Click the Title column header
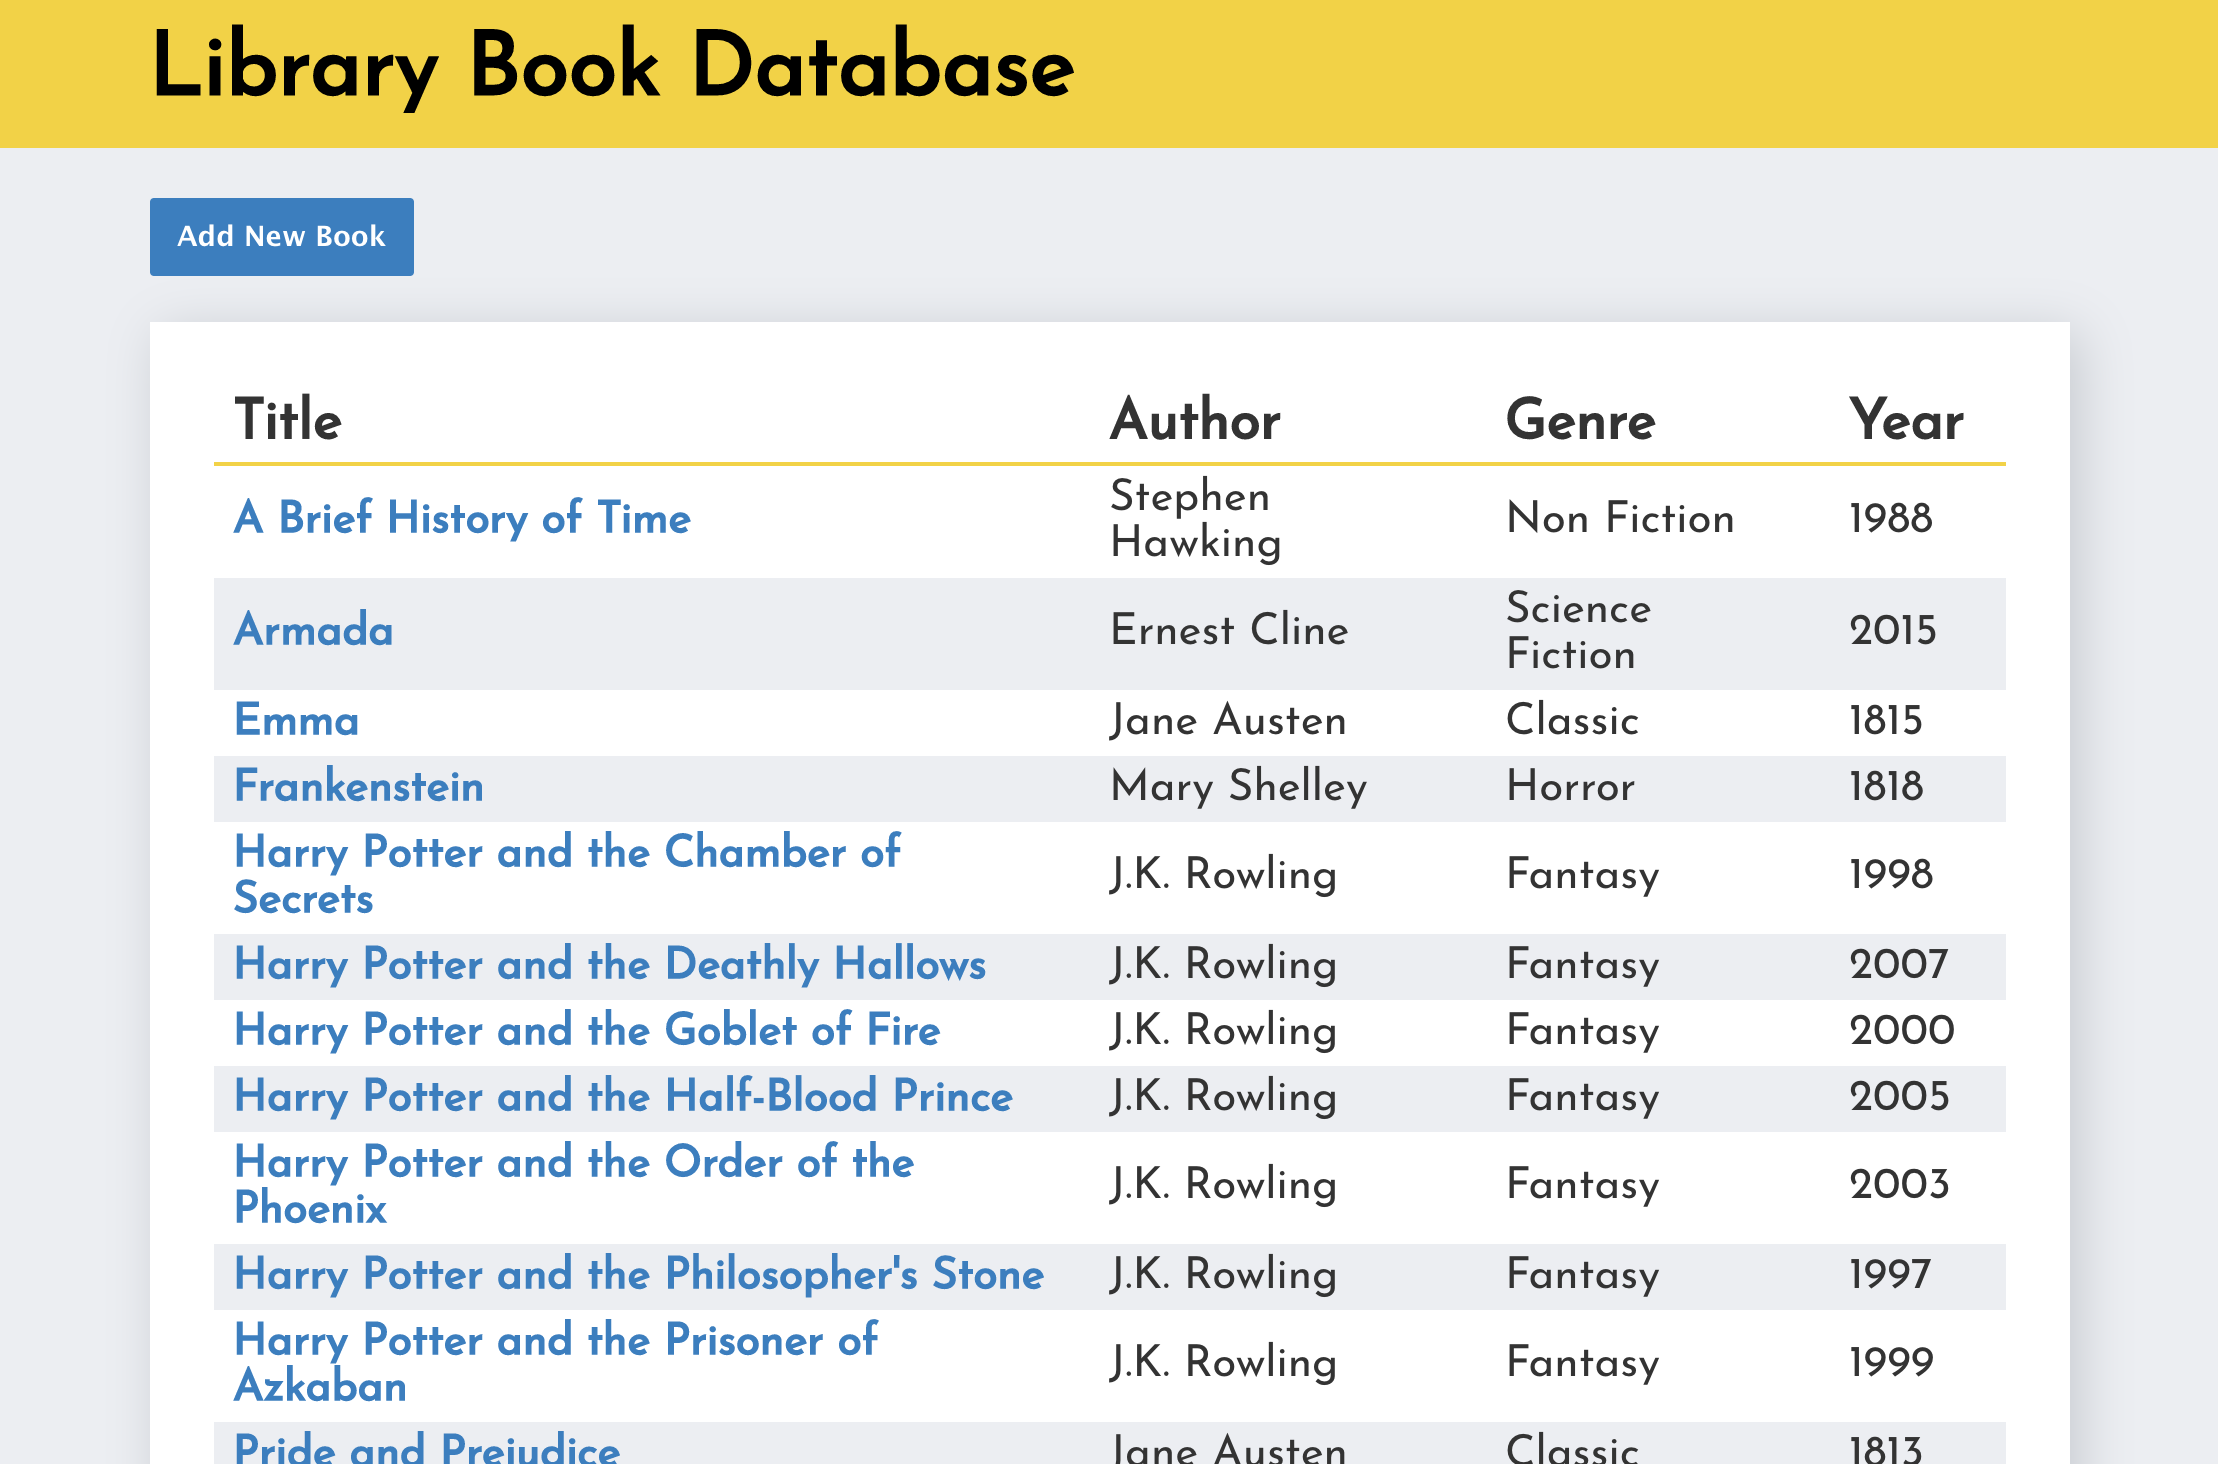The width and height of the screenshot is (2218, 1464). pyautogui.click(x=288, y=419)
